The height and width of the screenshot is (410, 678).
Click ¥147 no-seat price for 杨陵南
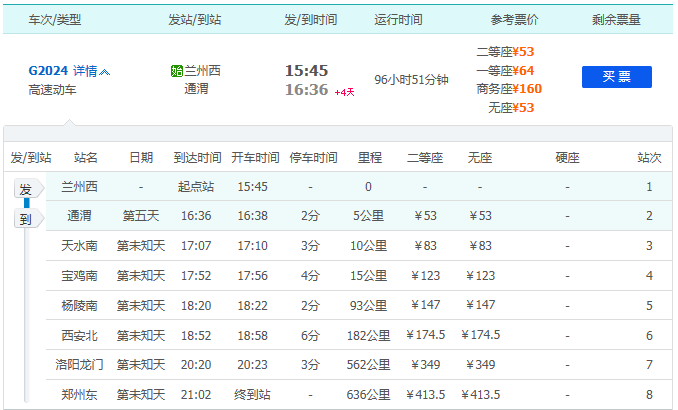pyautogui.click(x=480, y=305)
